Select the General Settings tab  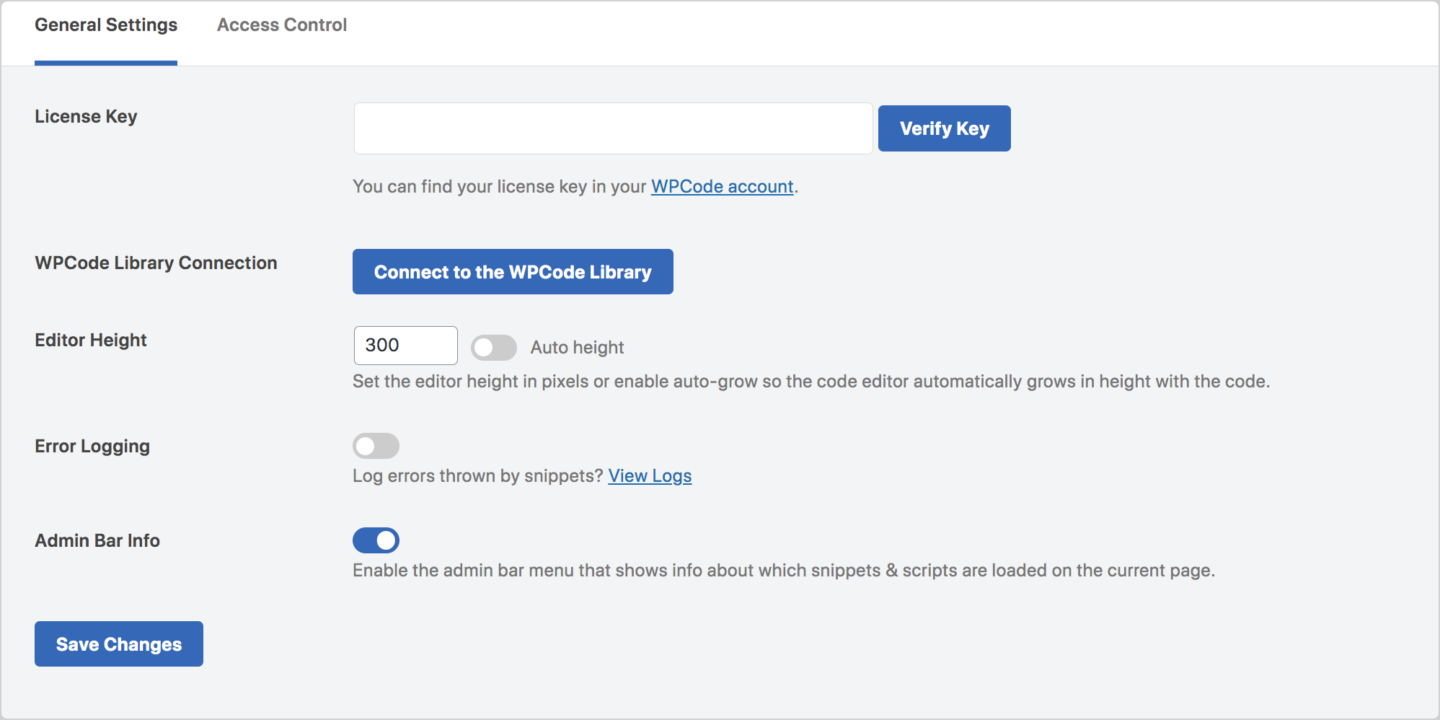tap(105, 24)
